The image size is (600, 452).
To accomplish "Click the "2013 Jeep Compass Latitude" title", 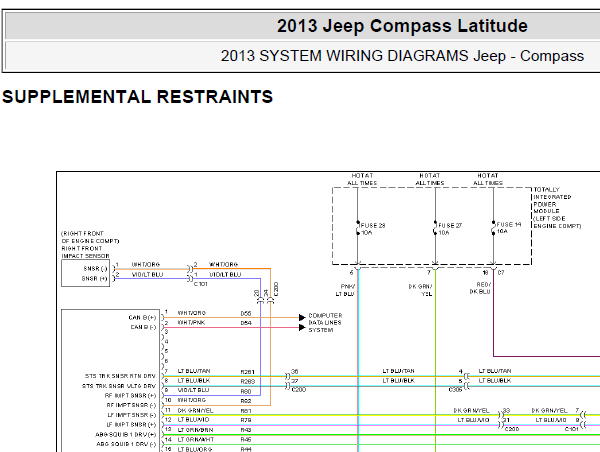I will [x=402, y=26].
